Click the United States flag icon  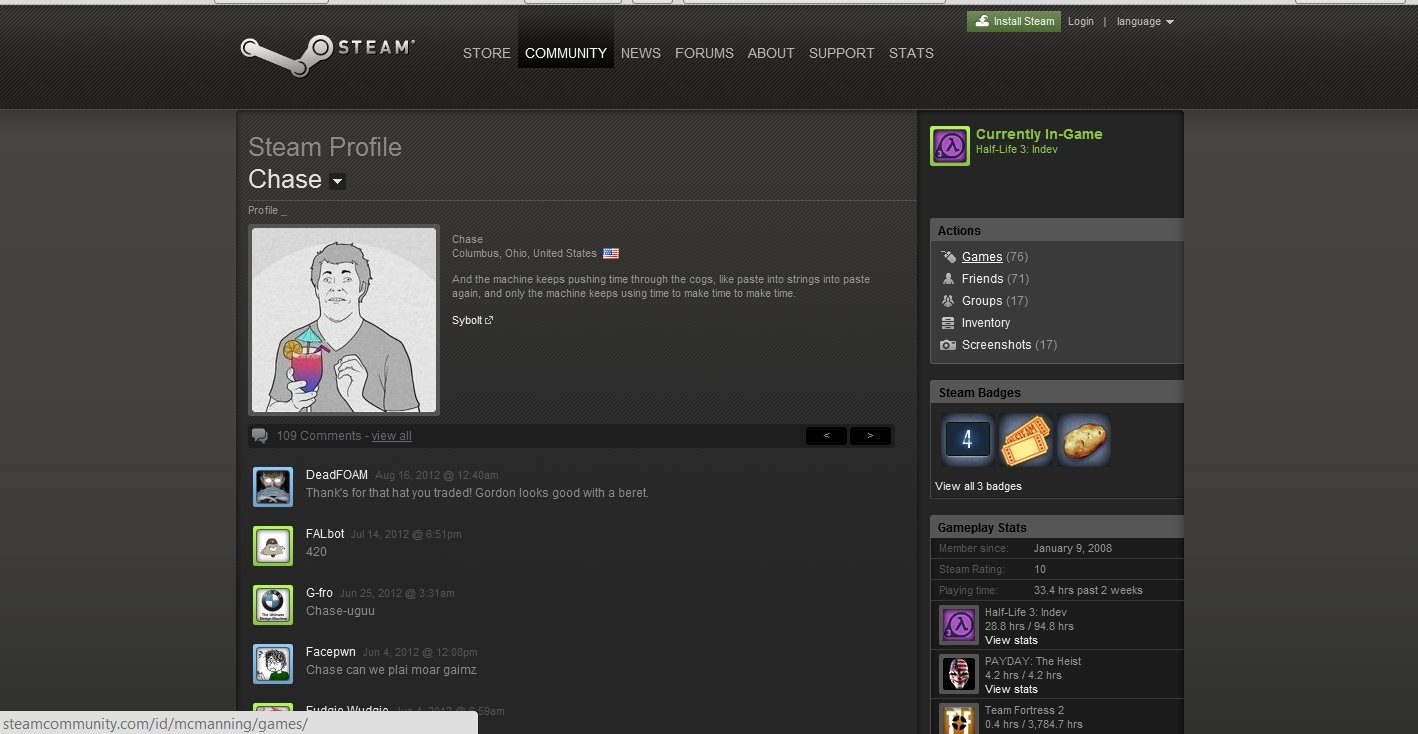tap(611, 254)
